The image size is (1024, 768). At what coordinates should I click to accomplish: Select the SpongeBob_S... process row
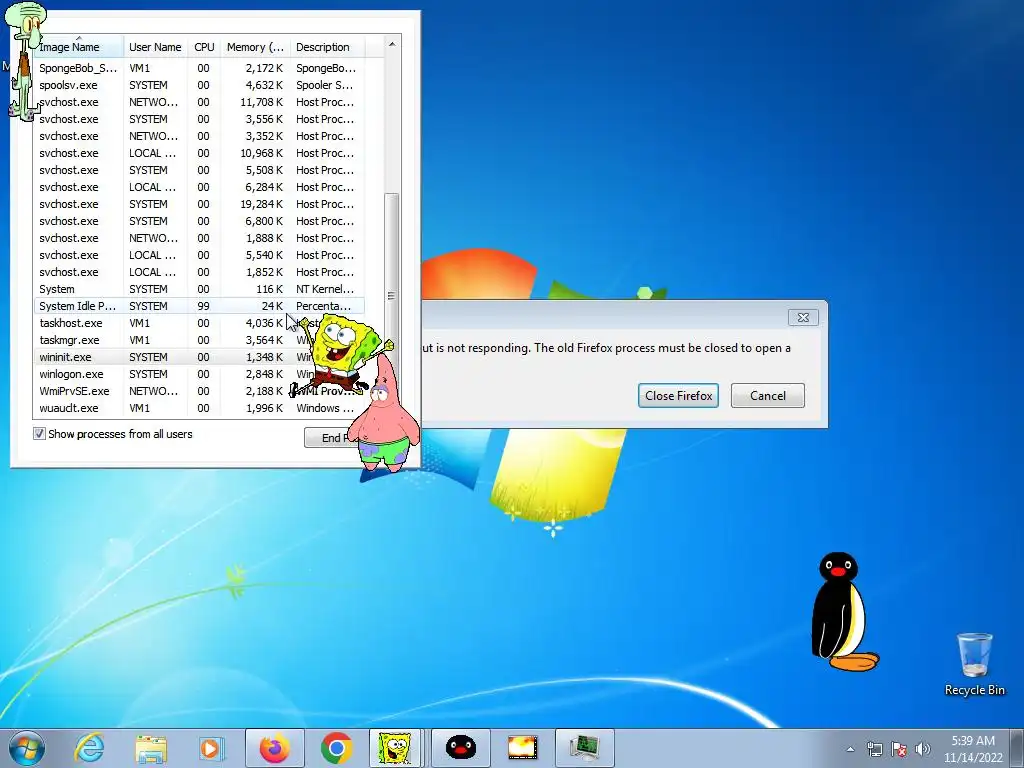tap(199, 68)
